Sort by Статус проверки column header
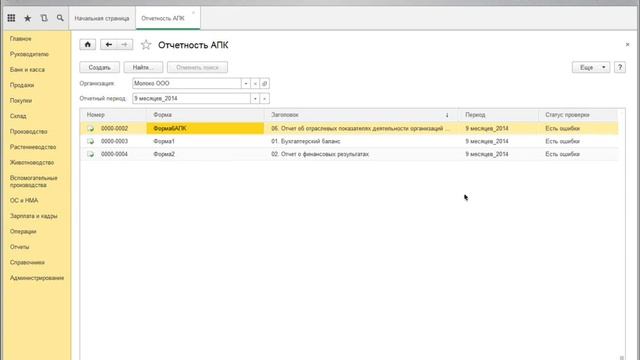Image resolution: width=640 pixels, height=360 pixels. (567, 115)
